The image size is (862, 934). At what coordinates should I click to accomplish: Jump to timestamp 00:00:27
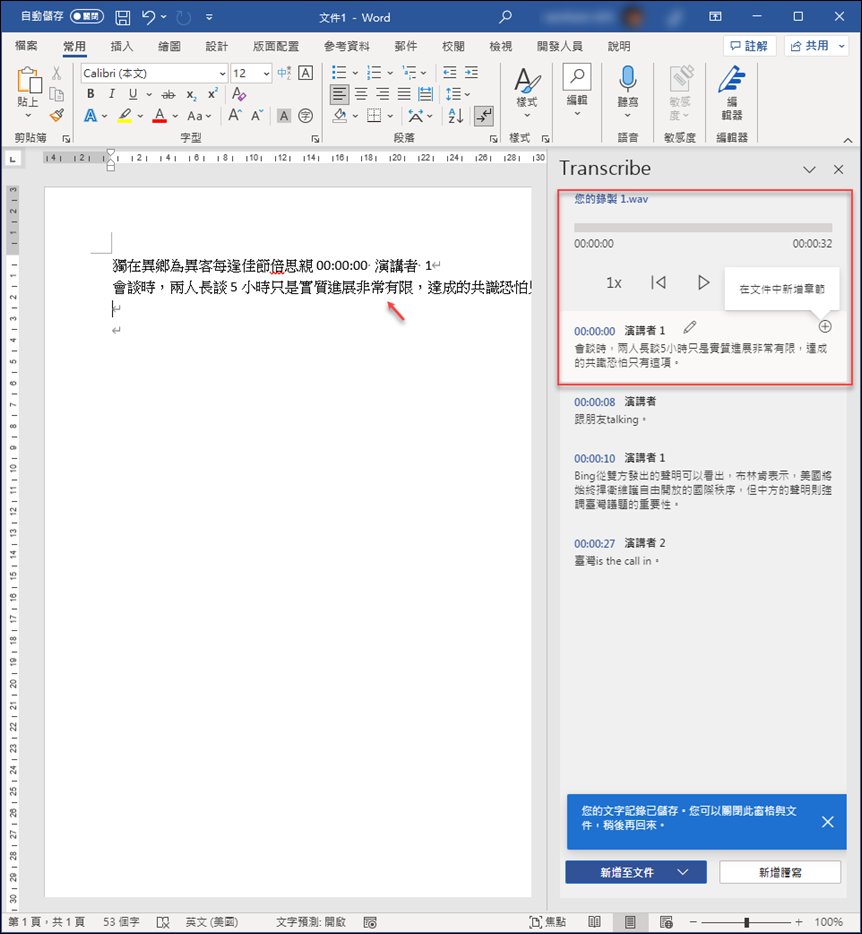[x=594, y=543]
